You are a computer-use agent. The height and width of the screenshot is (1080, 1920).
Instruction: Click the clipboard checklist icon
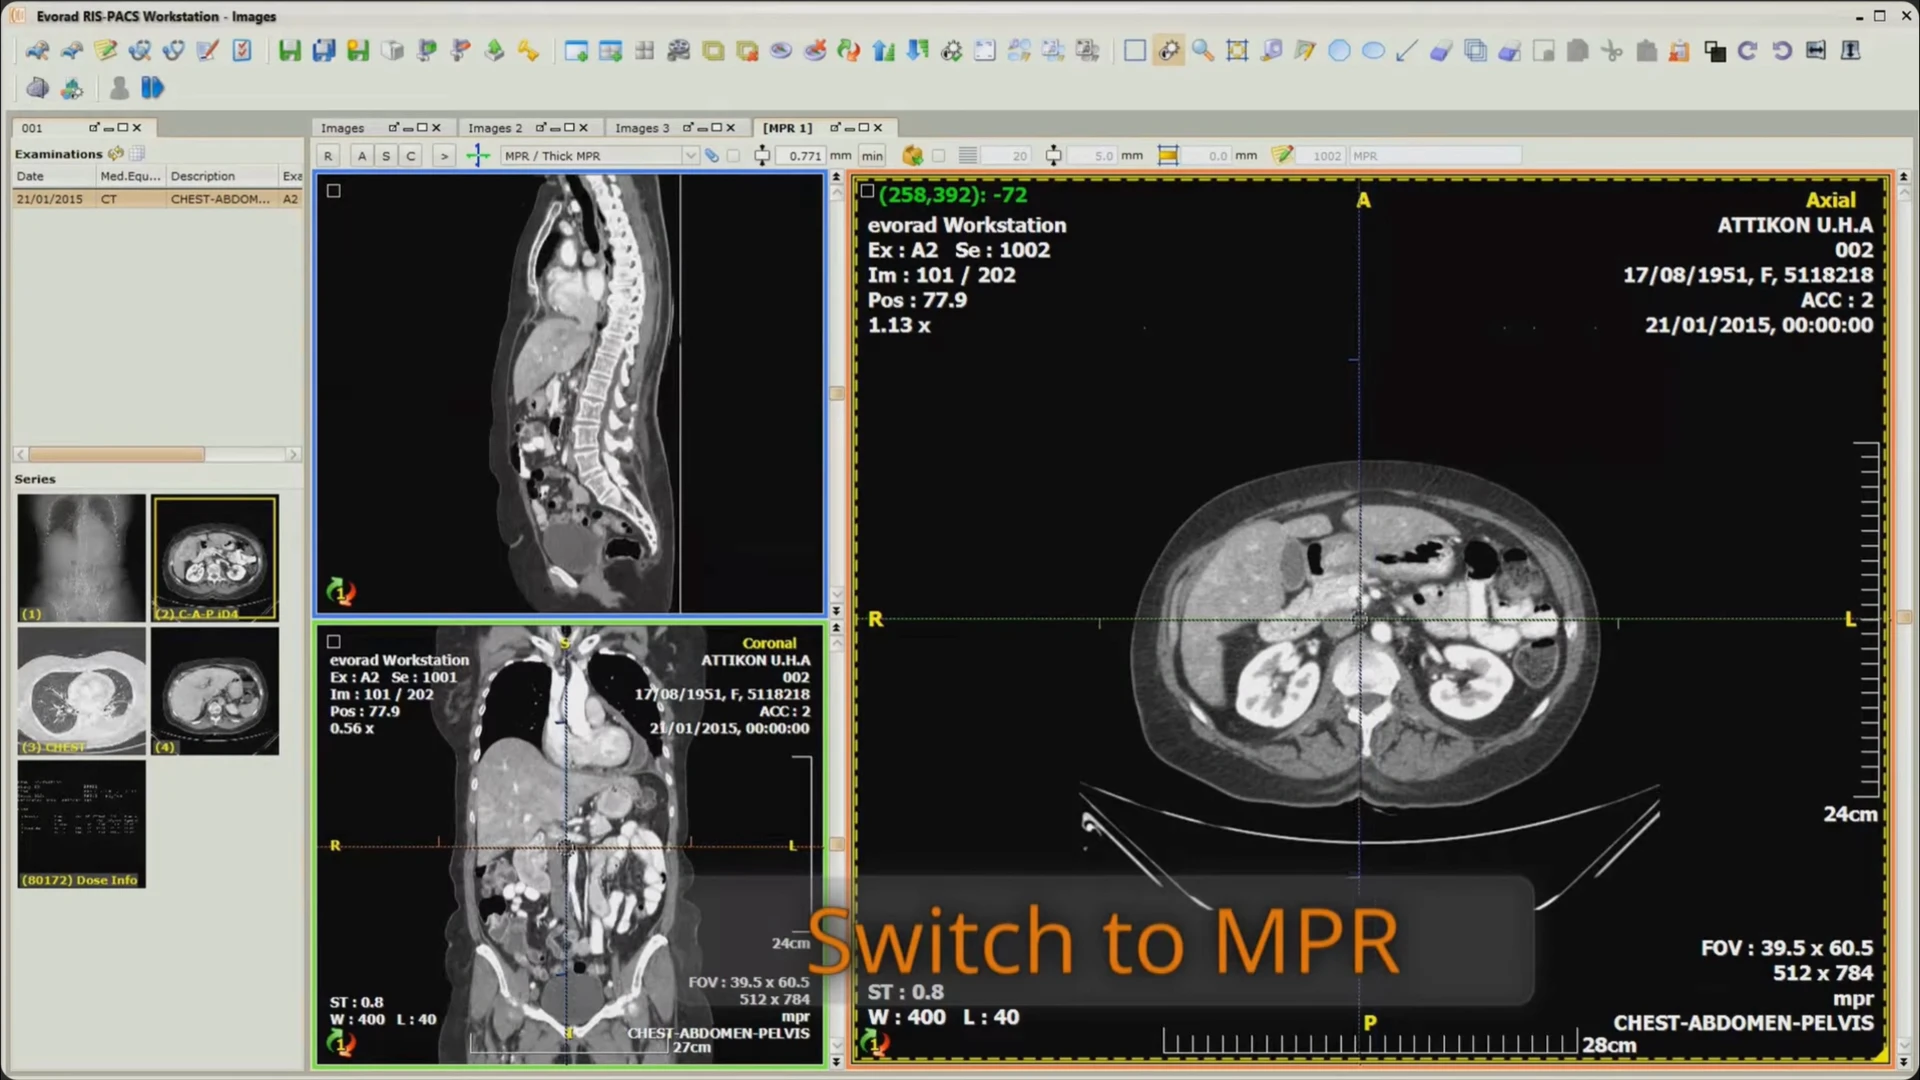pyautogui.click(x=242, y=51)
